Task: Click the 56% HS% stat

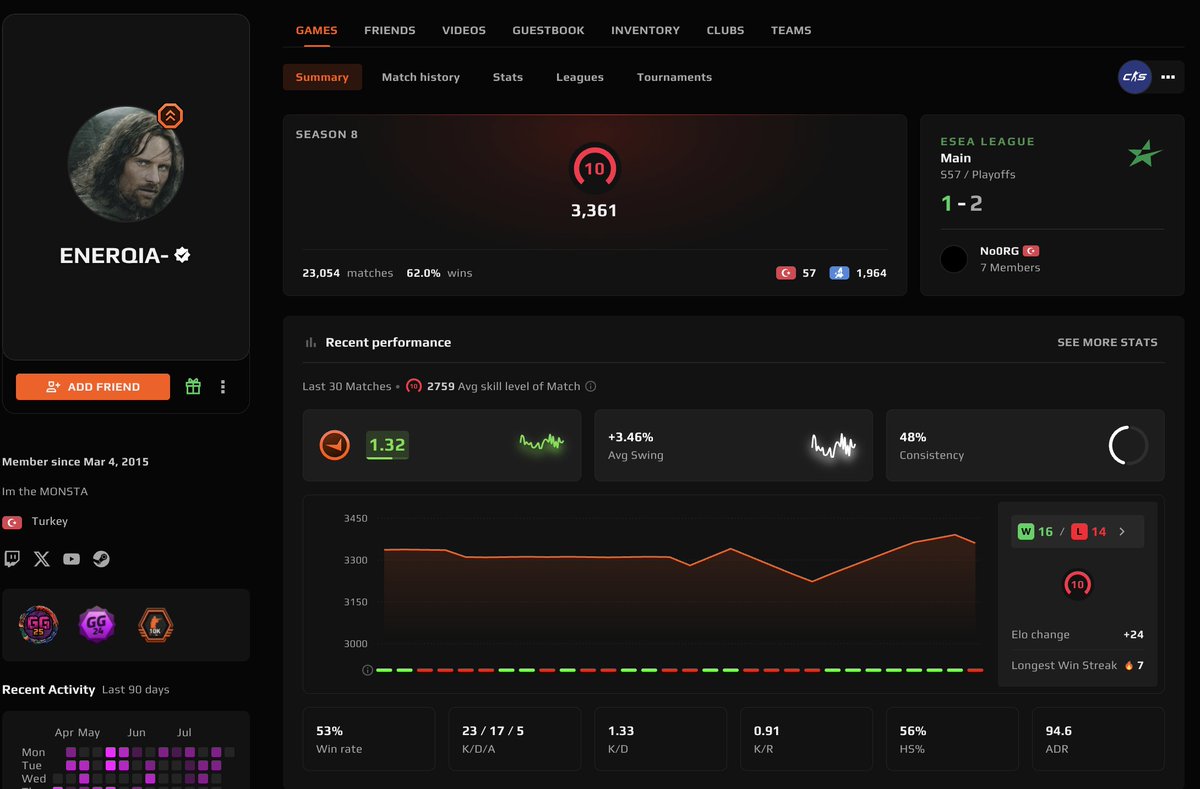Action: 952,739
